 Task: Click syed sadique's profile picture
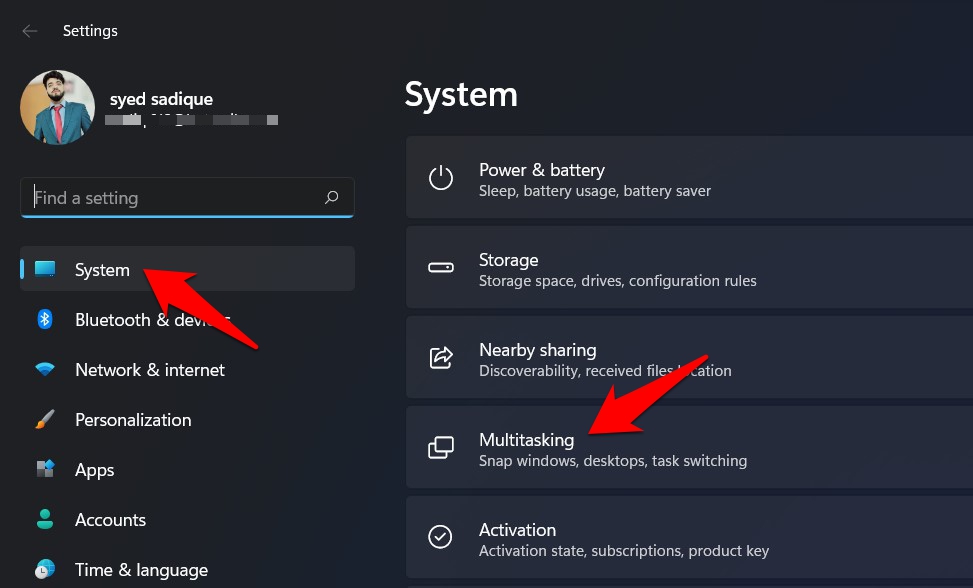pyautogui.click(x=57, y=106)
